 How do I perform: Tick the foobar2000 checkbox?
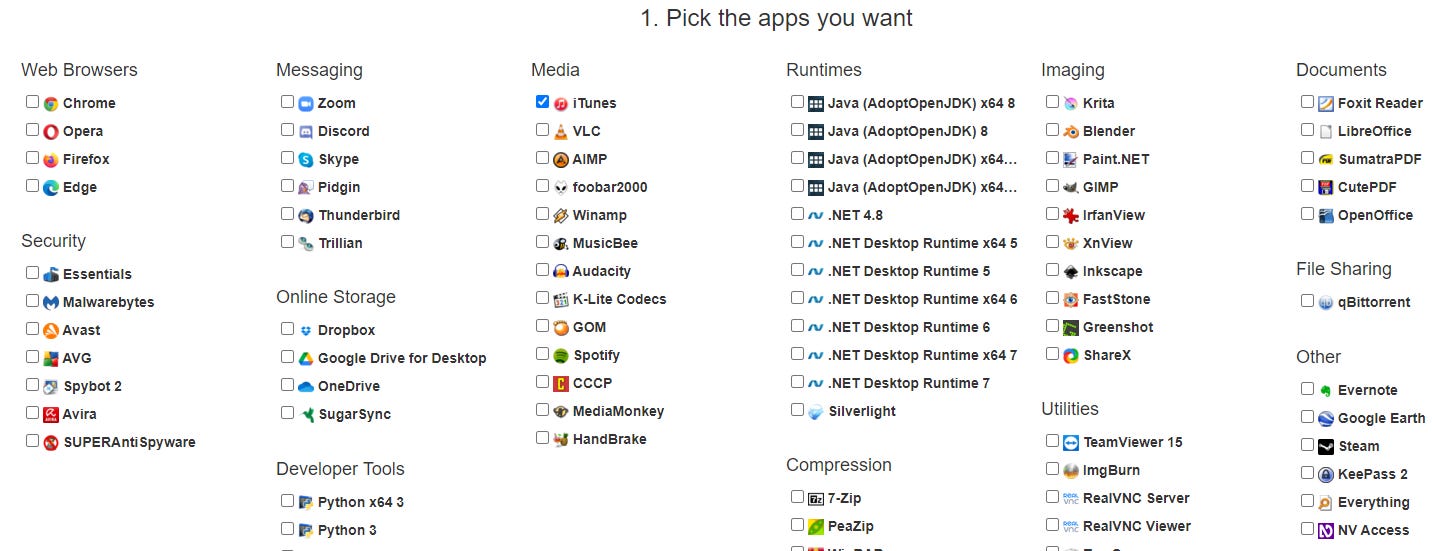(542, 186)
